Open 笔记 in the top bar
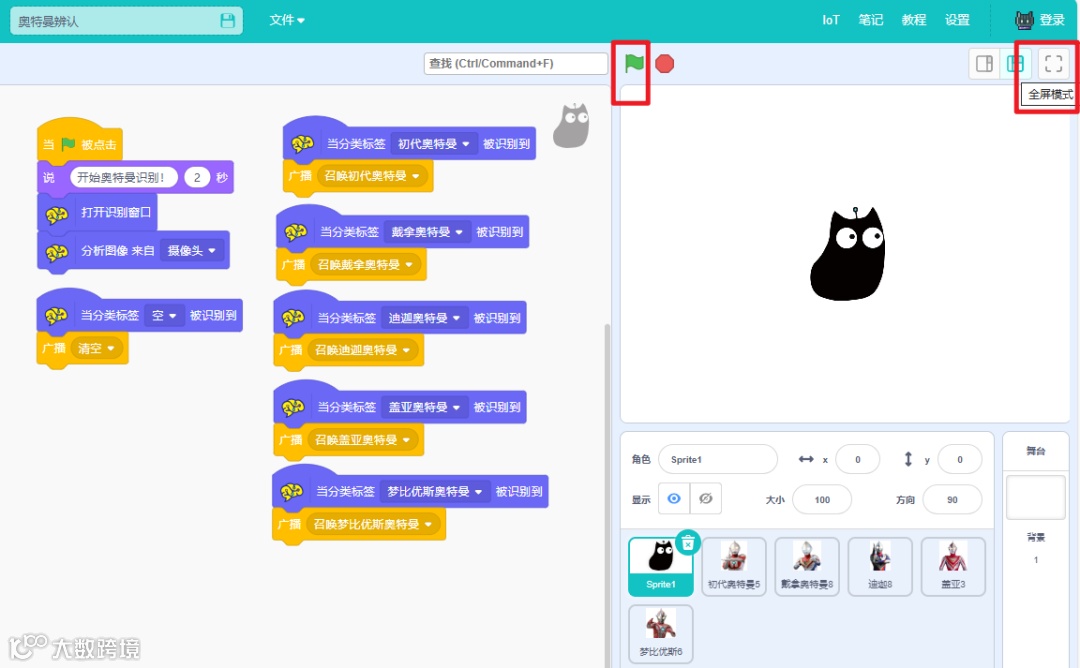Image resolution: width=1080 pixels, height=668 pixels. [871, 20]
